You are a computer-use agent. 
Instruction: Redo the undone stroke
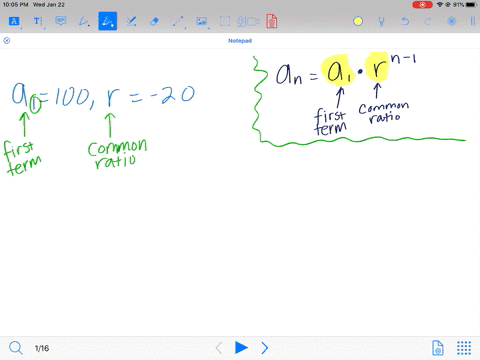(x=428, y=21)
